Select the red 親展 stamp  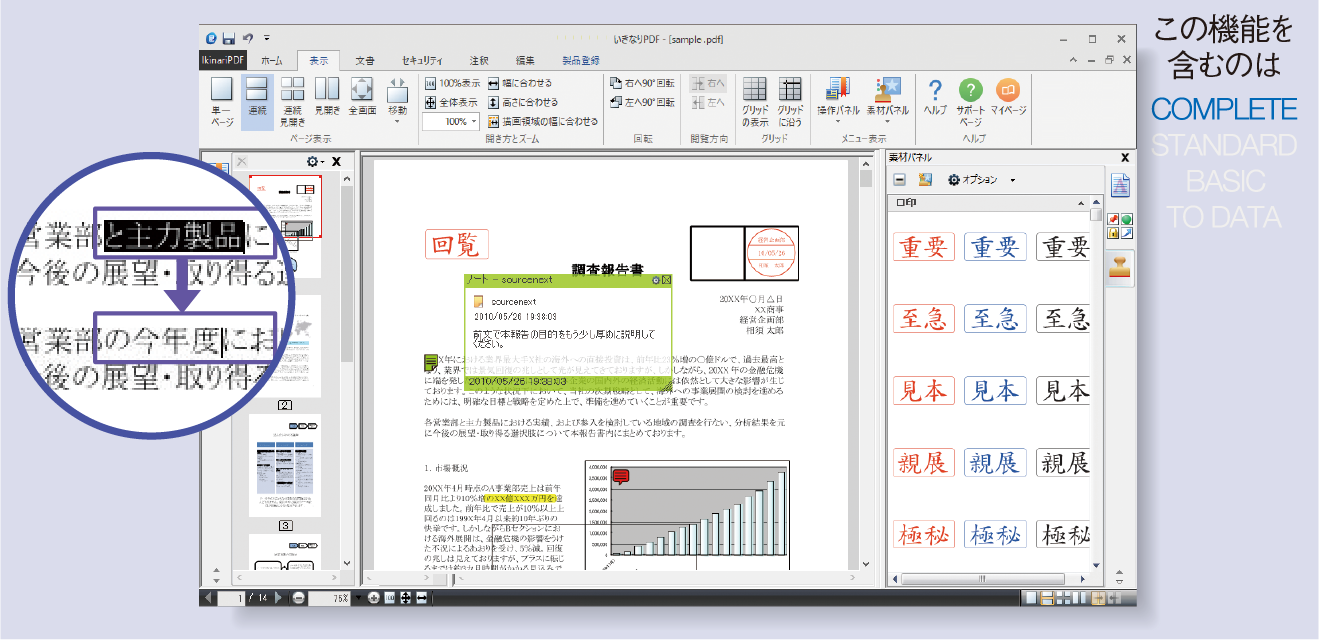pos(924,462)
